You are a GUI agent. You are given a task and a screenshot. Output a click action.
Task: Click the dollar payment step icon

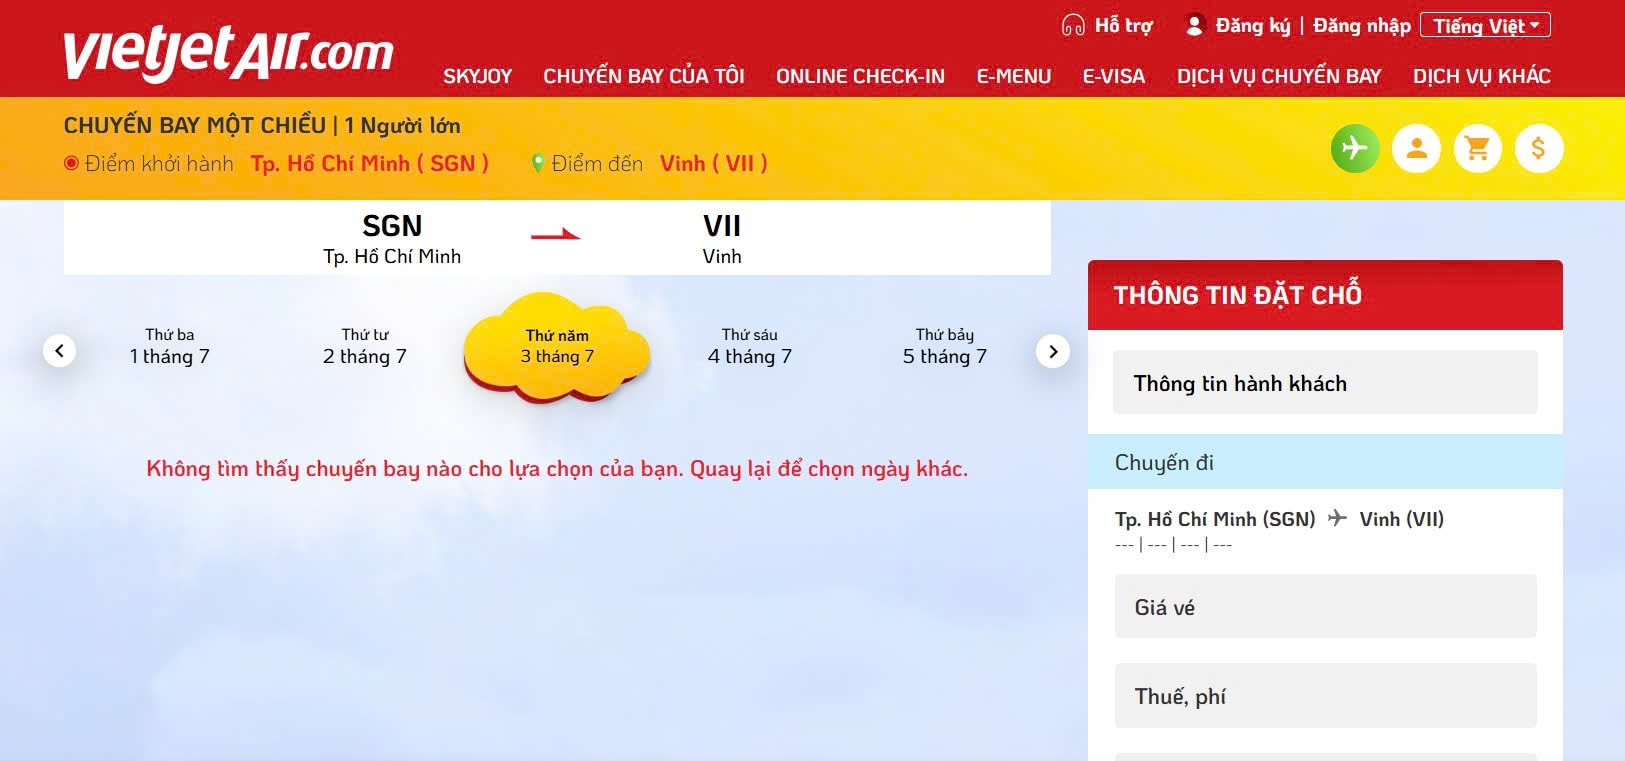[x=1538, y=149]
